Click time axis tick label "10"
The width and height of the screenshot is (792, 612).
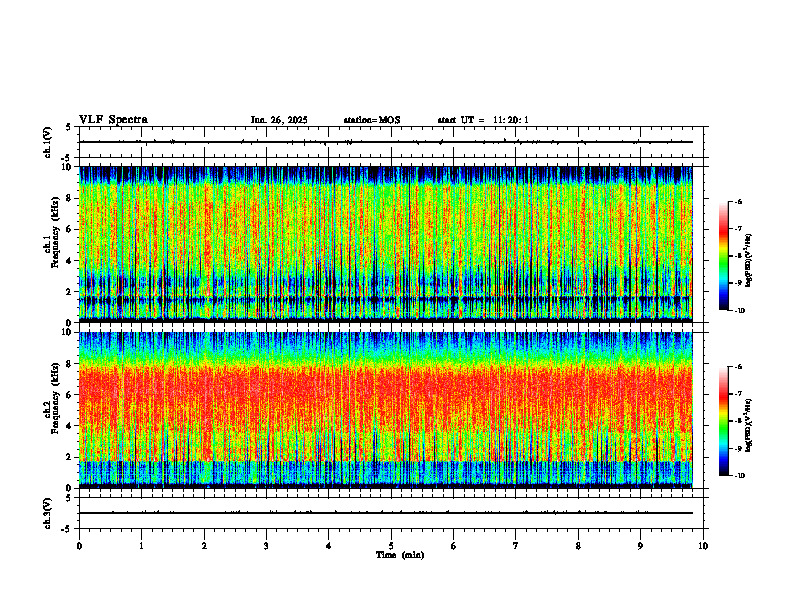703,546
